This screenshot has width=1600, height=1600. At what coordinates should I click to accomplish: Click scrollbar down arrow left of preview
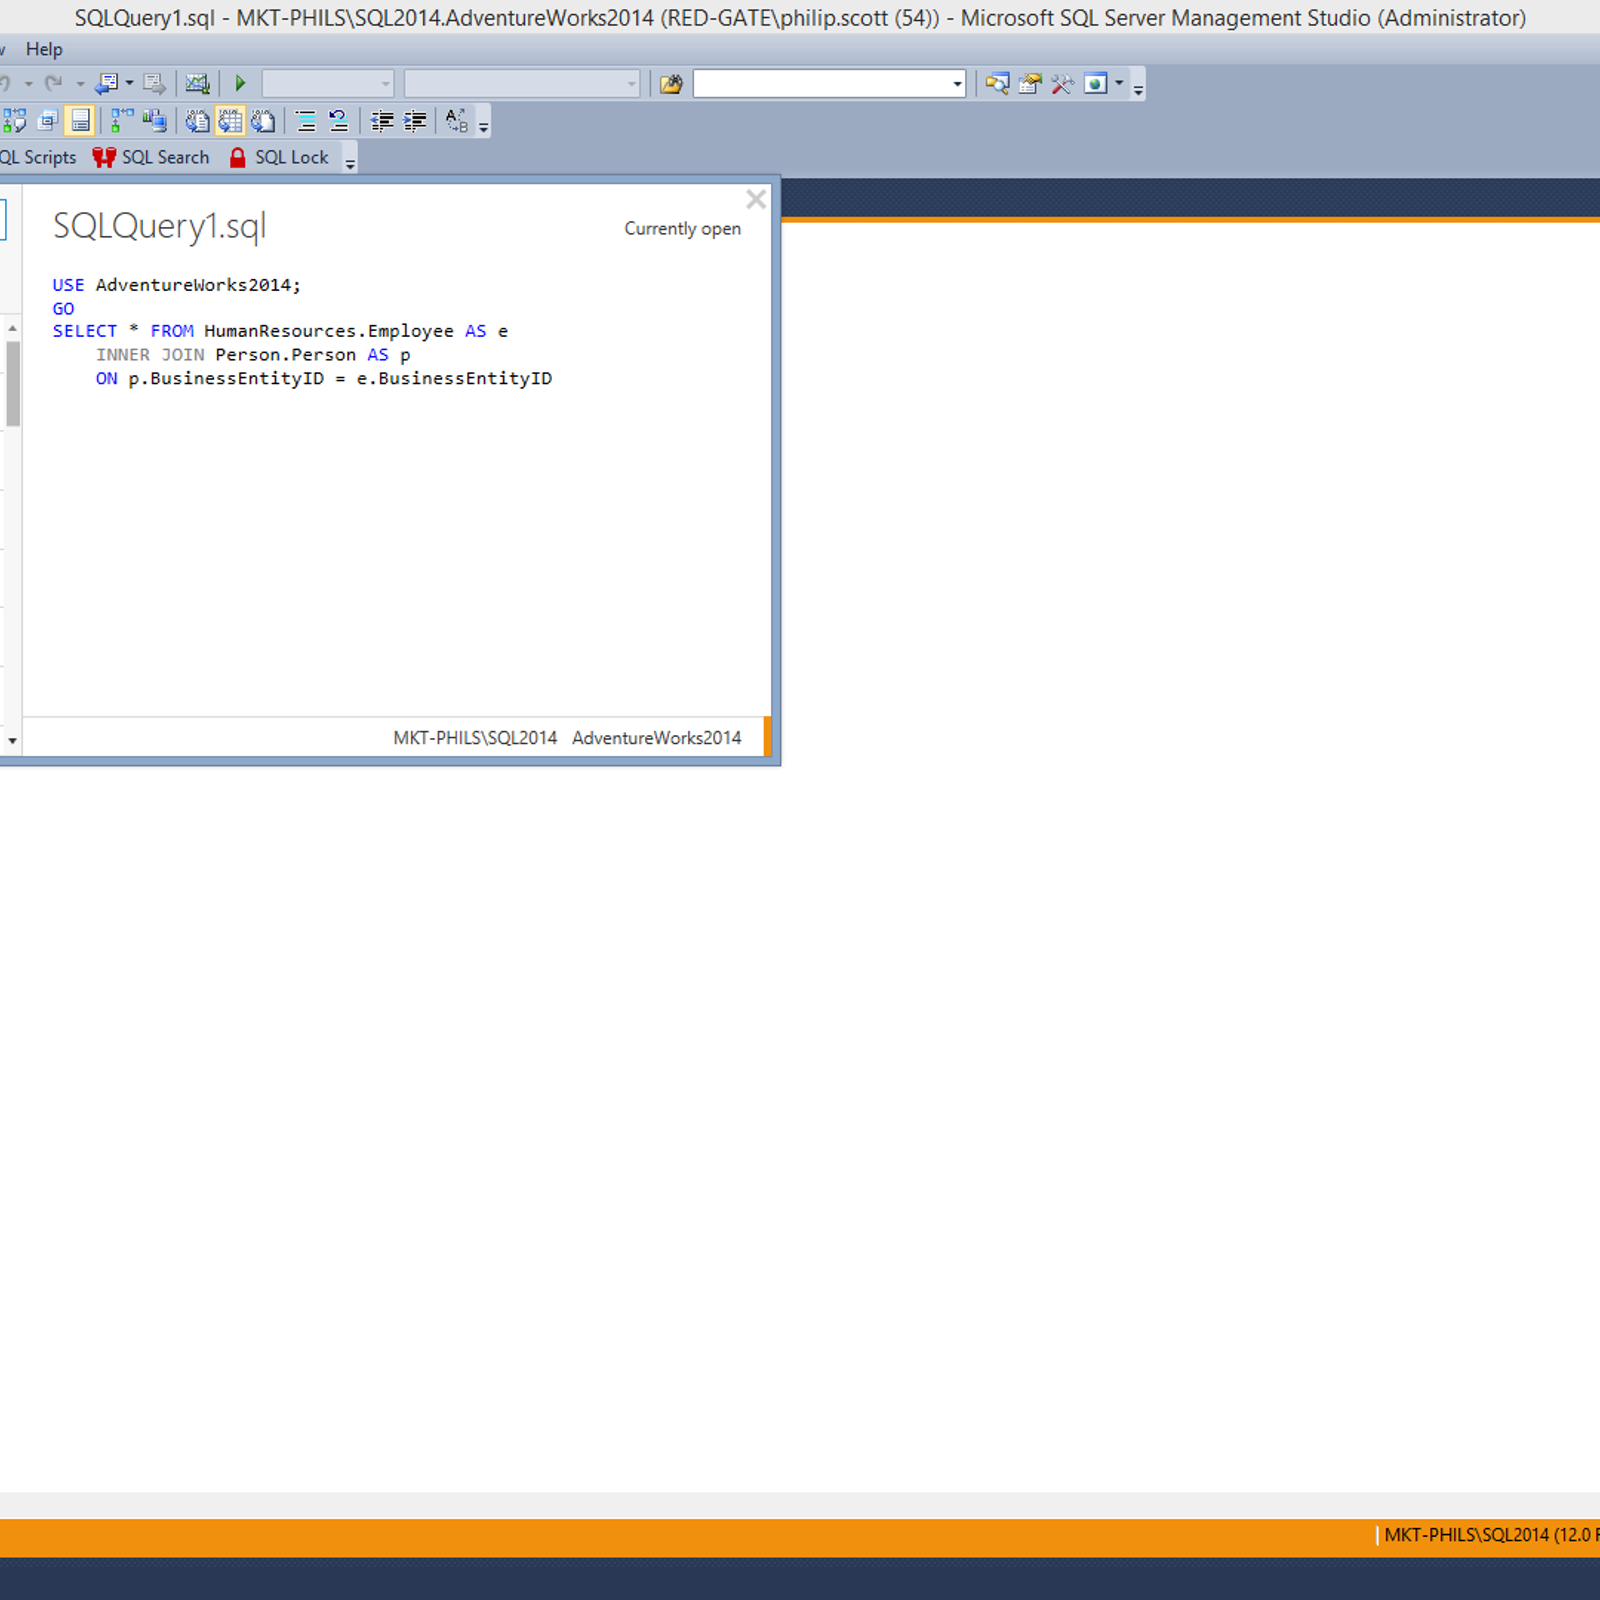tap(12, 741)
